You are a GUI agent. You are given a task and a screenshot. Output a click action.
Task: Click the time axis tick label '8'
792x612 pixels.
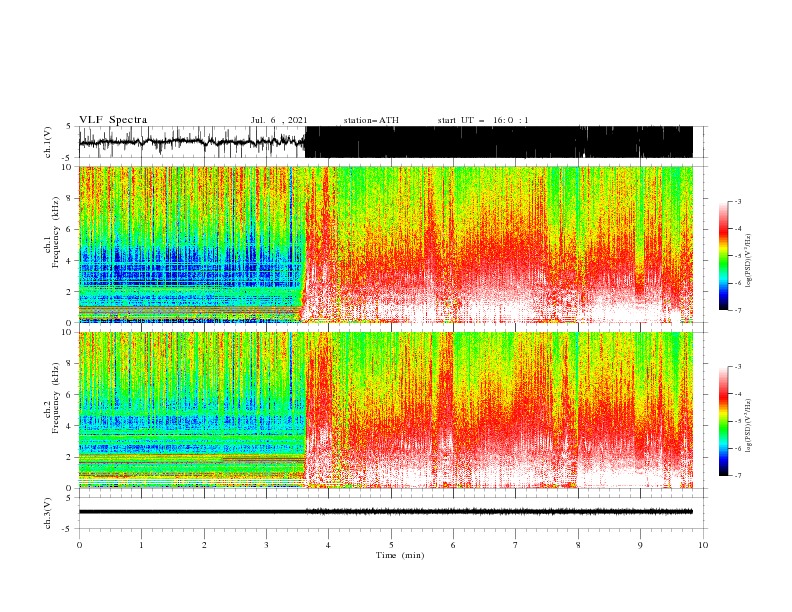coord(578,545)
